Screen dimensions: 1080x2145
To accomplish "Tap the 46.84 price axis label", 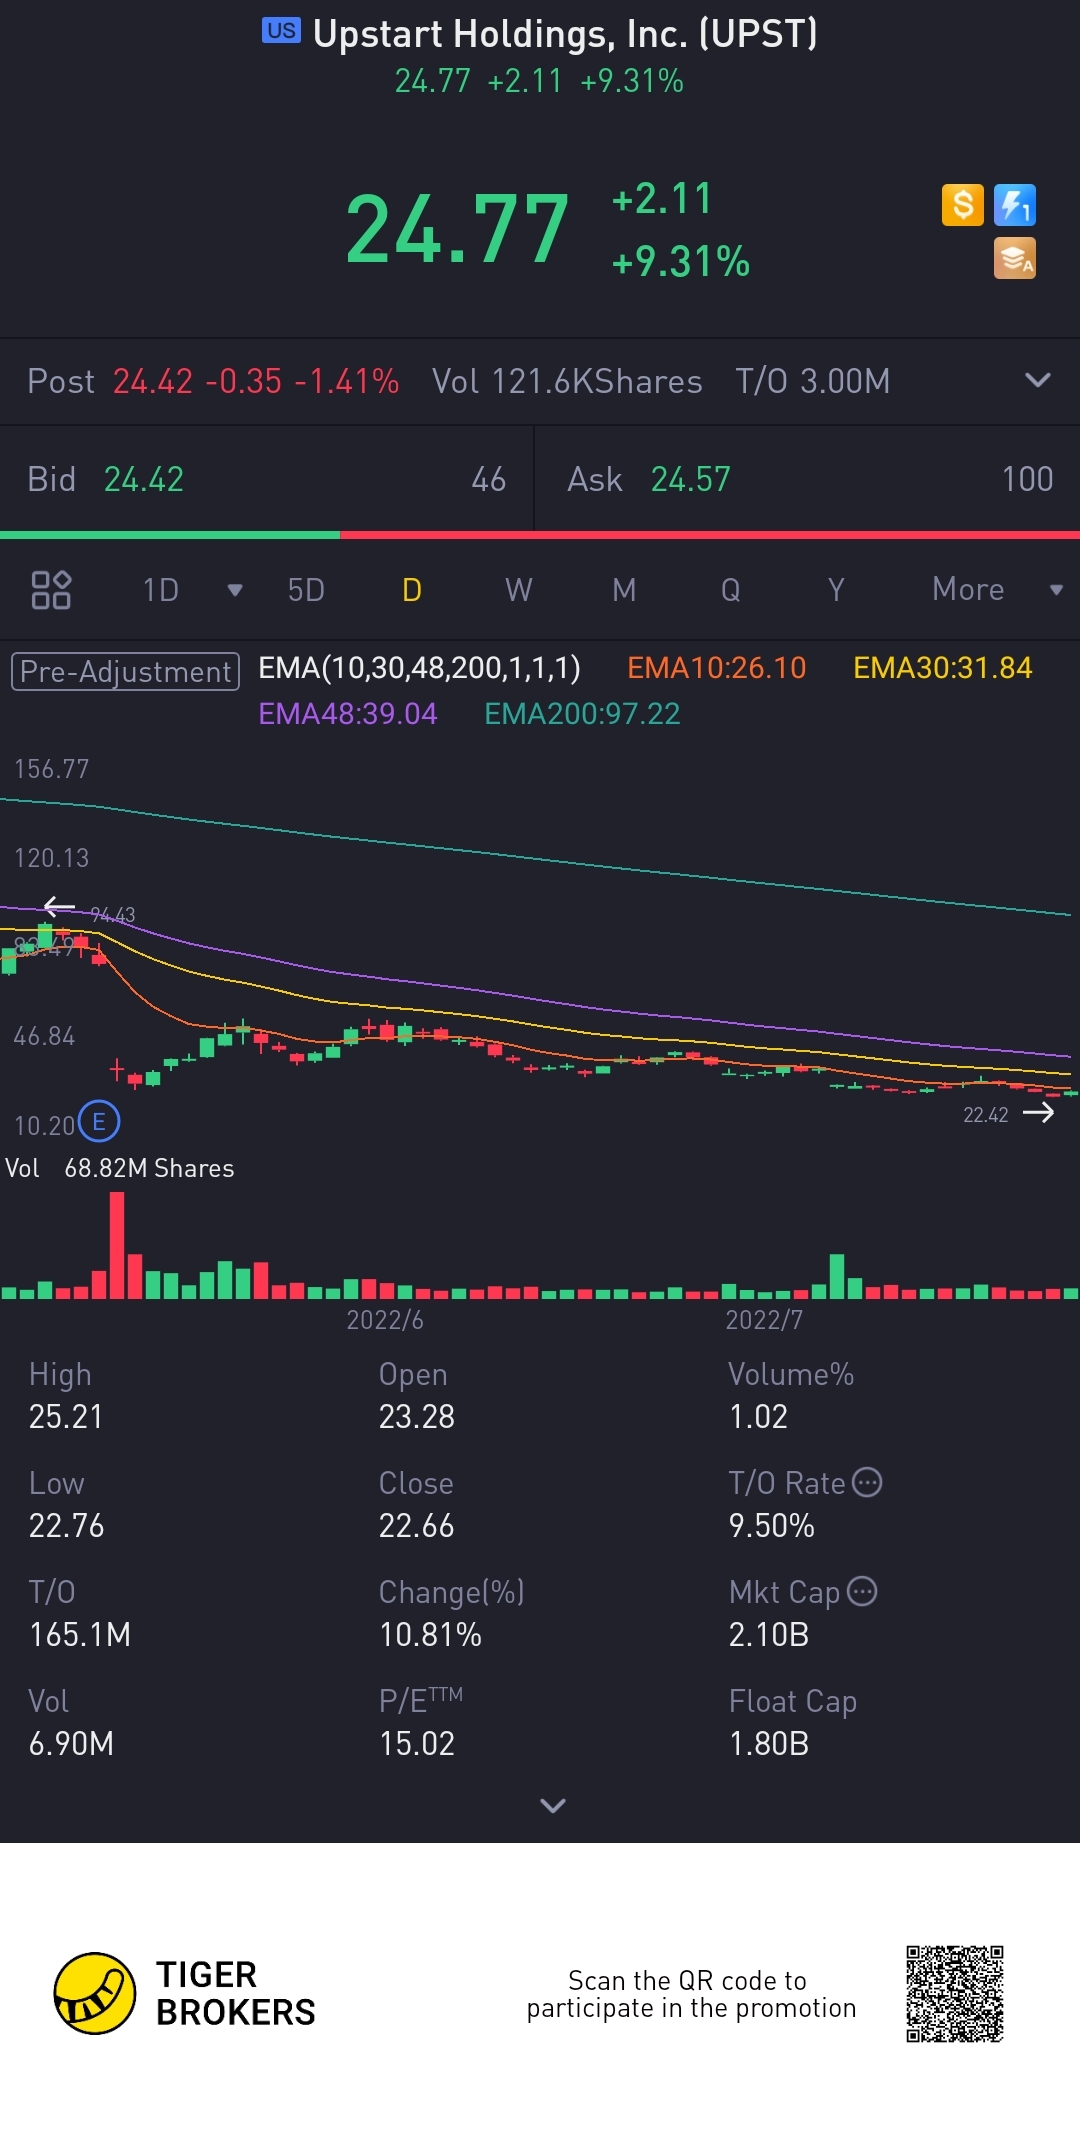I will [45, 1036].
